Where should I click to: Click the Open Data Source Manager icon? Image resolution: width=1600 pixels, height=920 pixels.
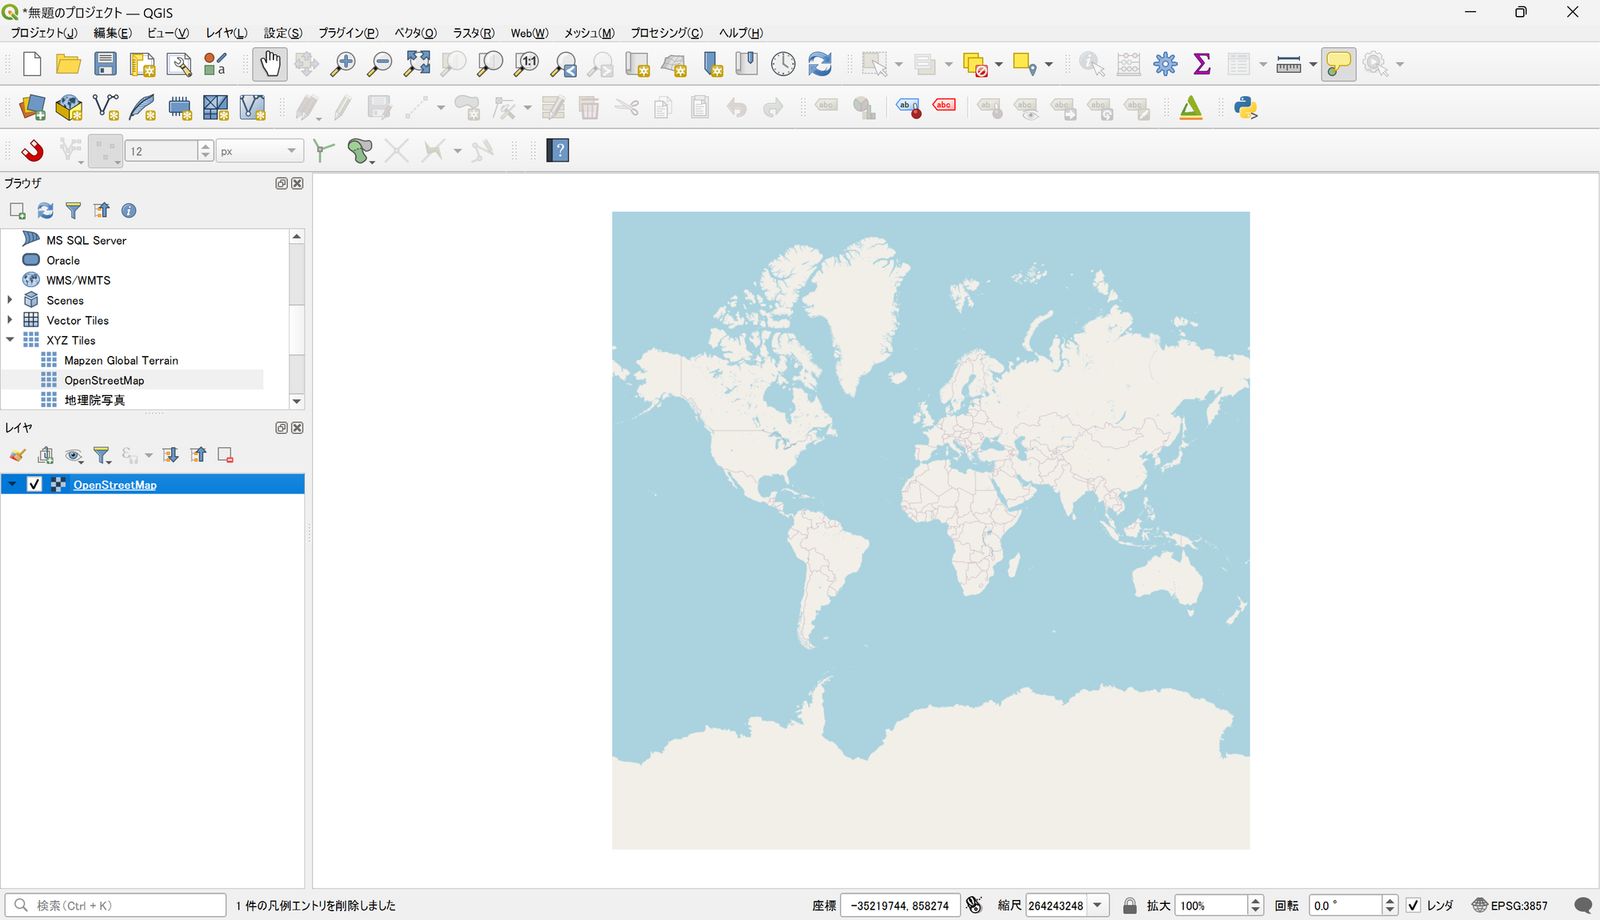pyautogui.click(x=32, y=108)
